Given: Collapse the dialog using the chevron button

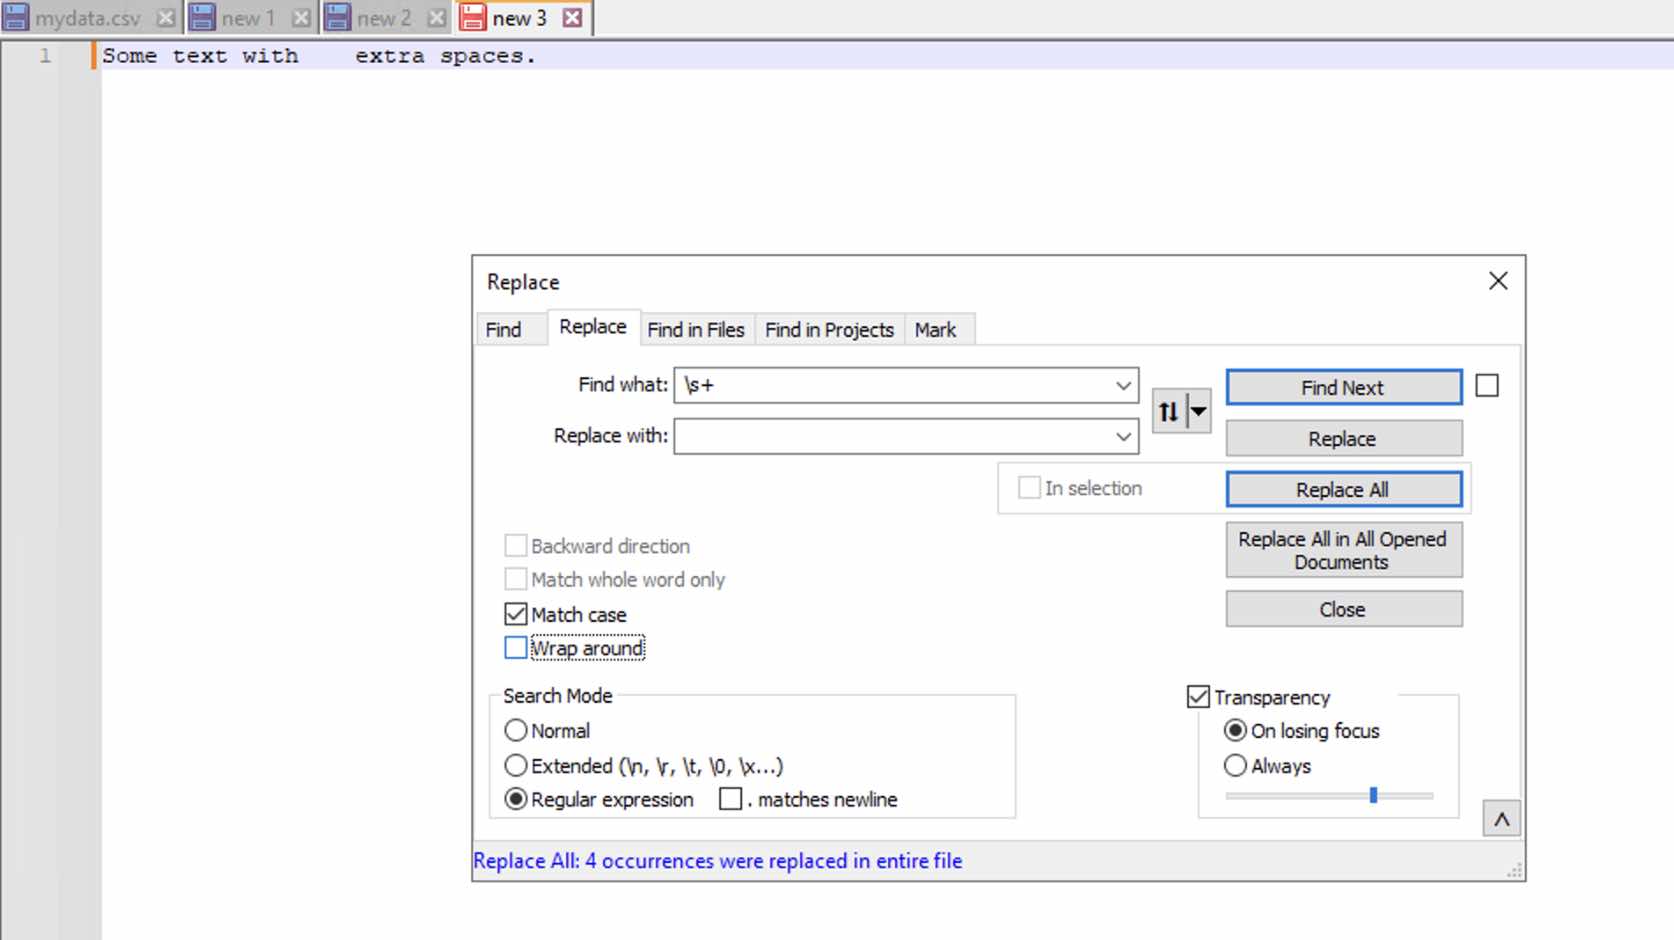Looking at the screenshot, I should point(1501,818).
